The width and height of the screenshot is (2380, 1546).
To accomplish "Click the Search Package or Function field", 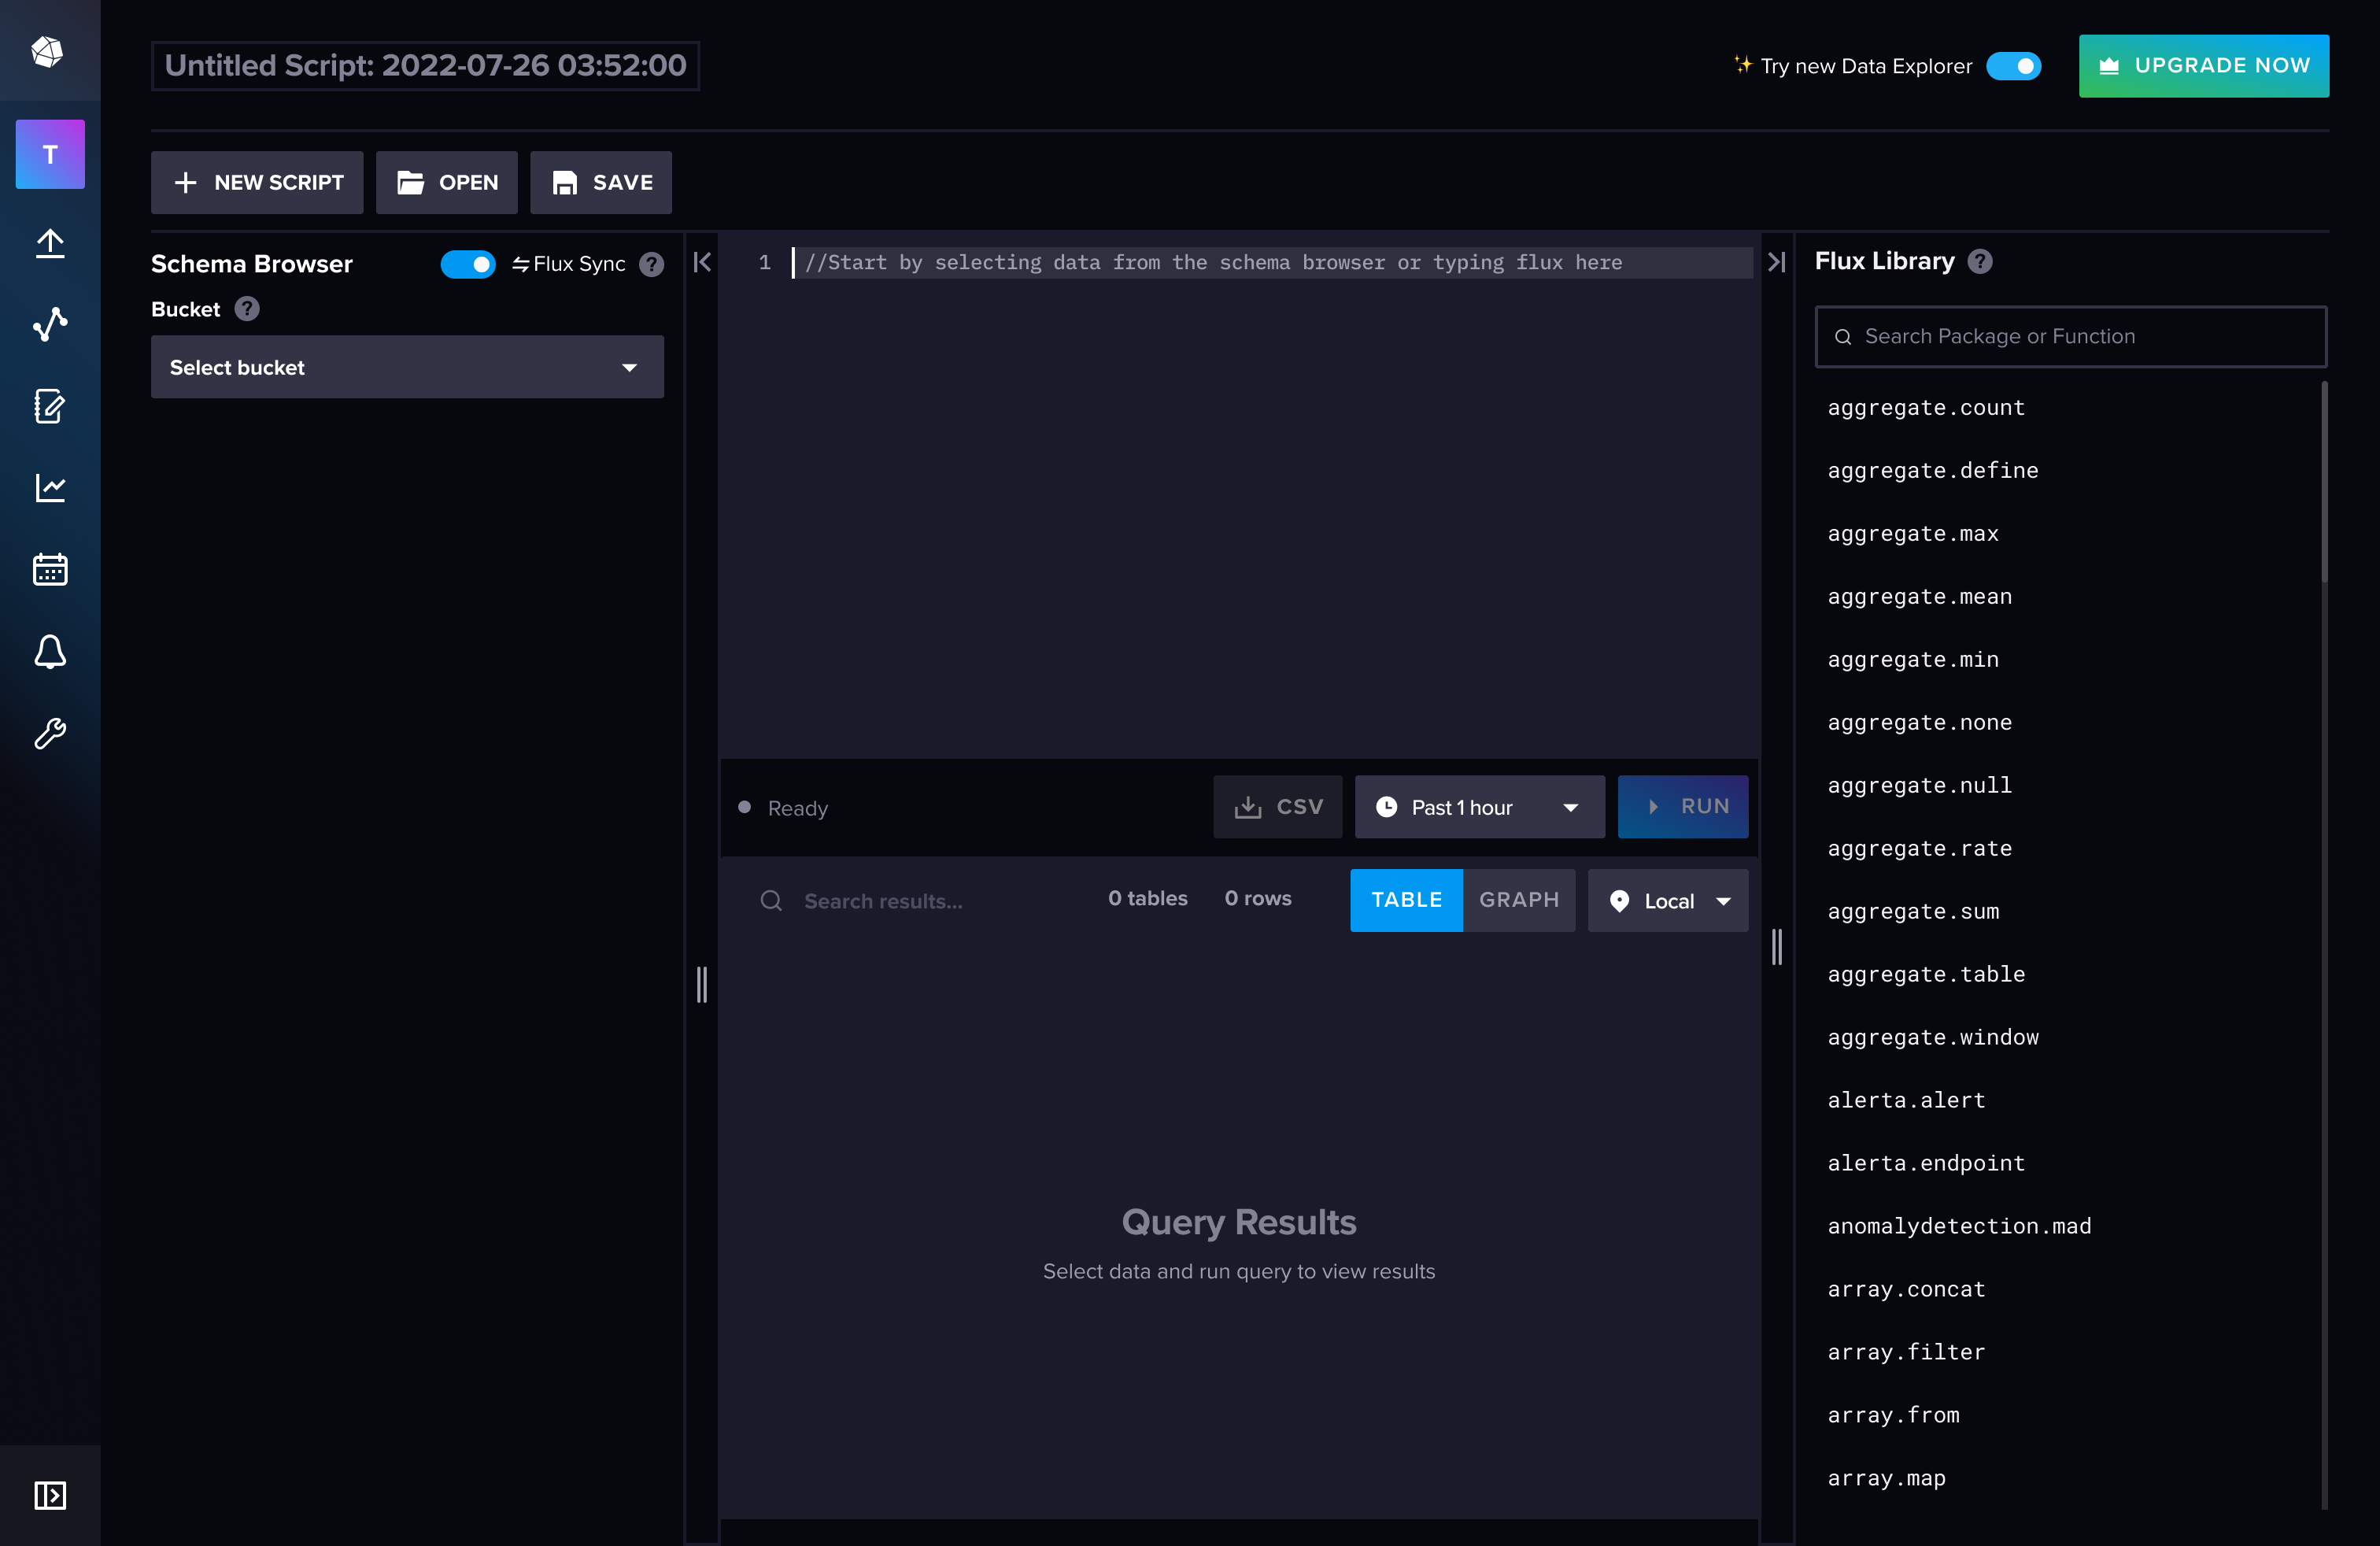I will tap(2069, 336).
